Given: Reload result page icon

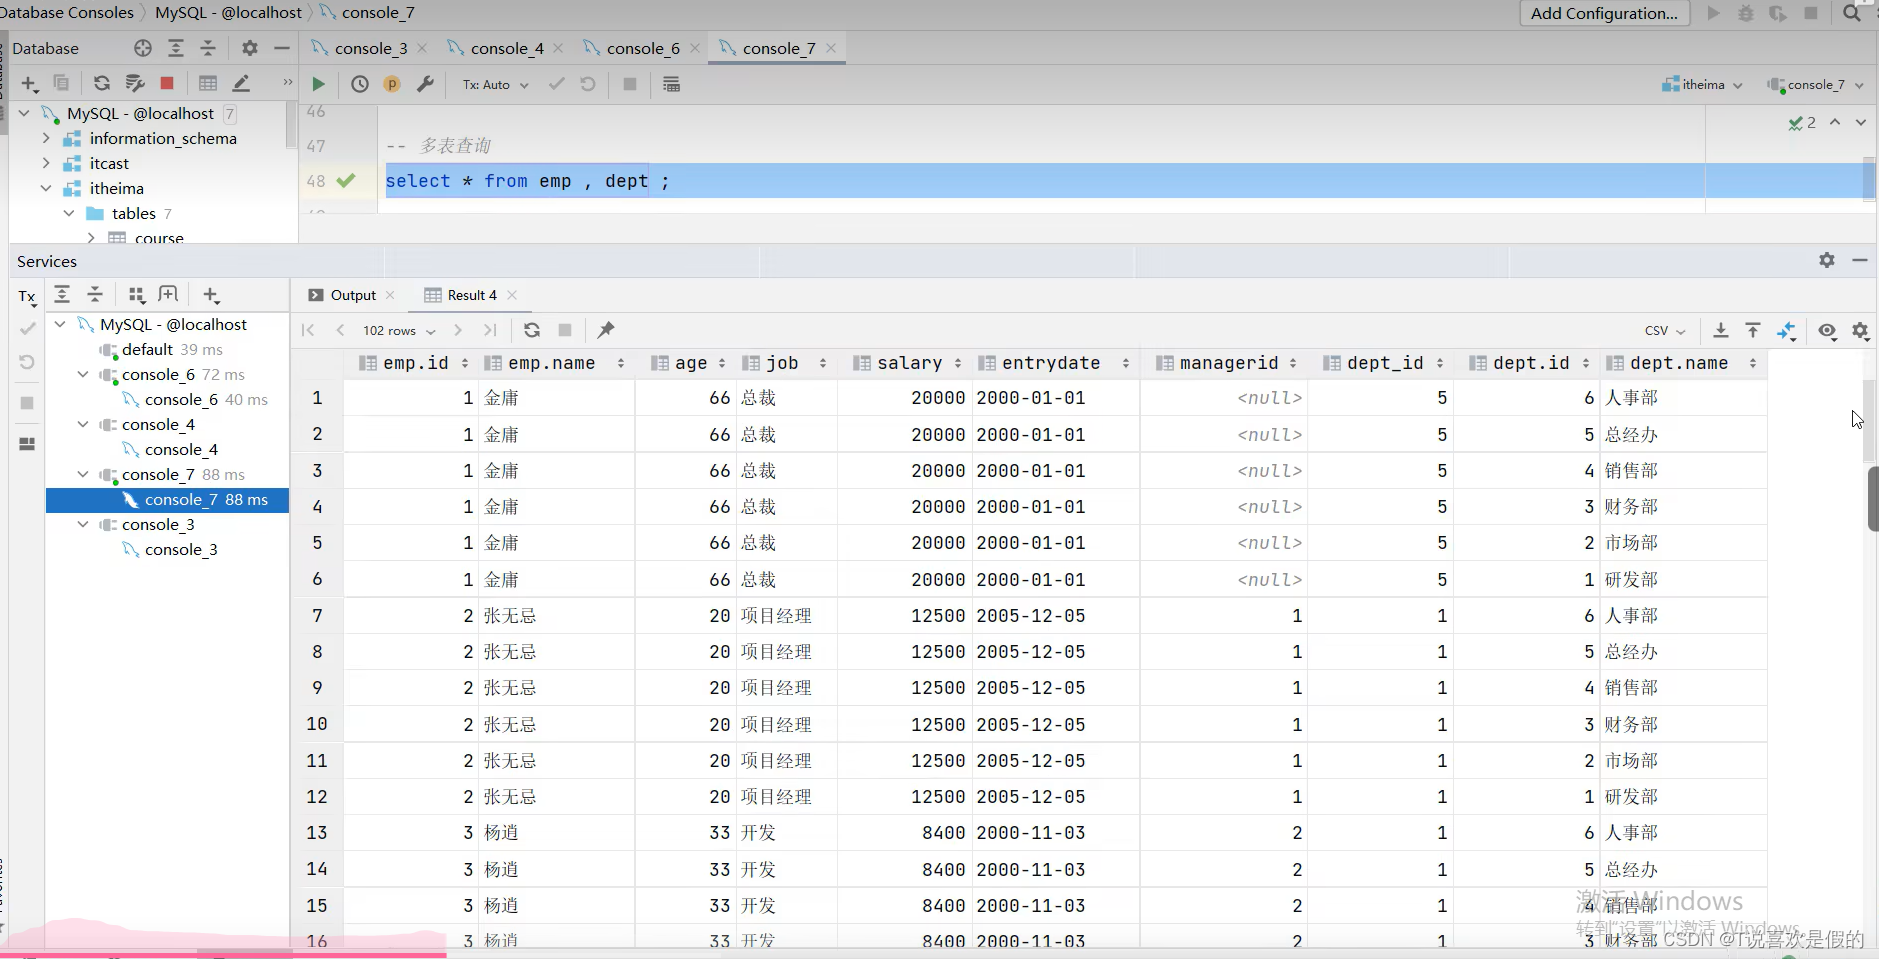Looking at the screenshot, I should [x=532, y=330].
